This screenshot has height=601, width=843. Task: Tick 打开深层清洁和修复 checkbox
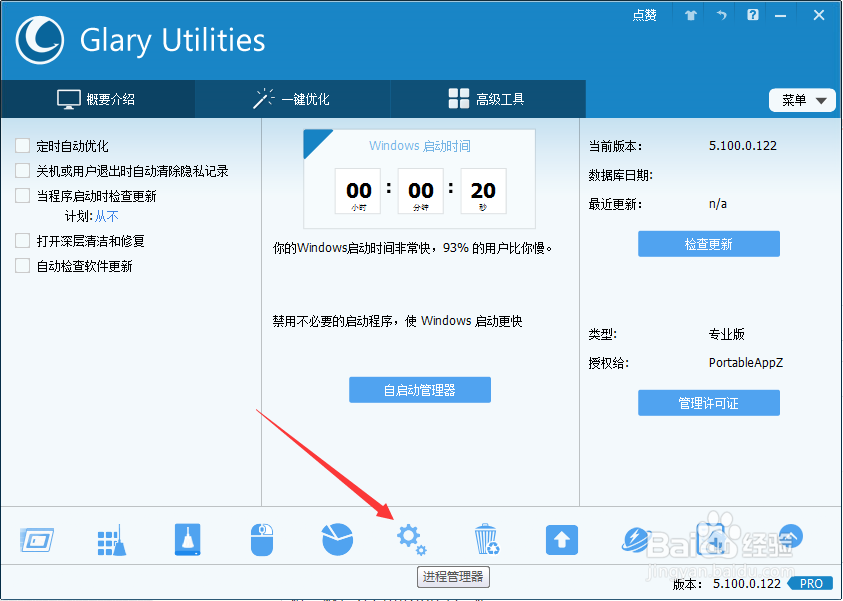tap(23, 241)
